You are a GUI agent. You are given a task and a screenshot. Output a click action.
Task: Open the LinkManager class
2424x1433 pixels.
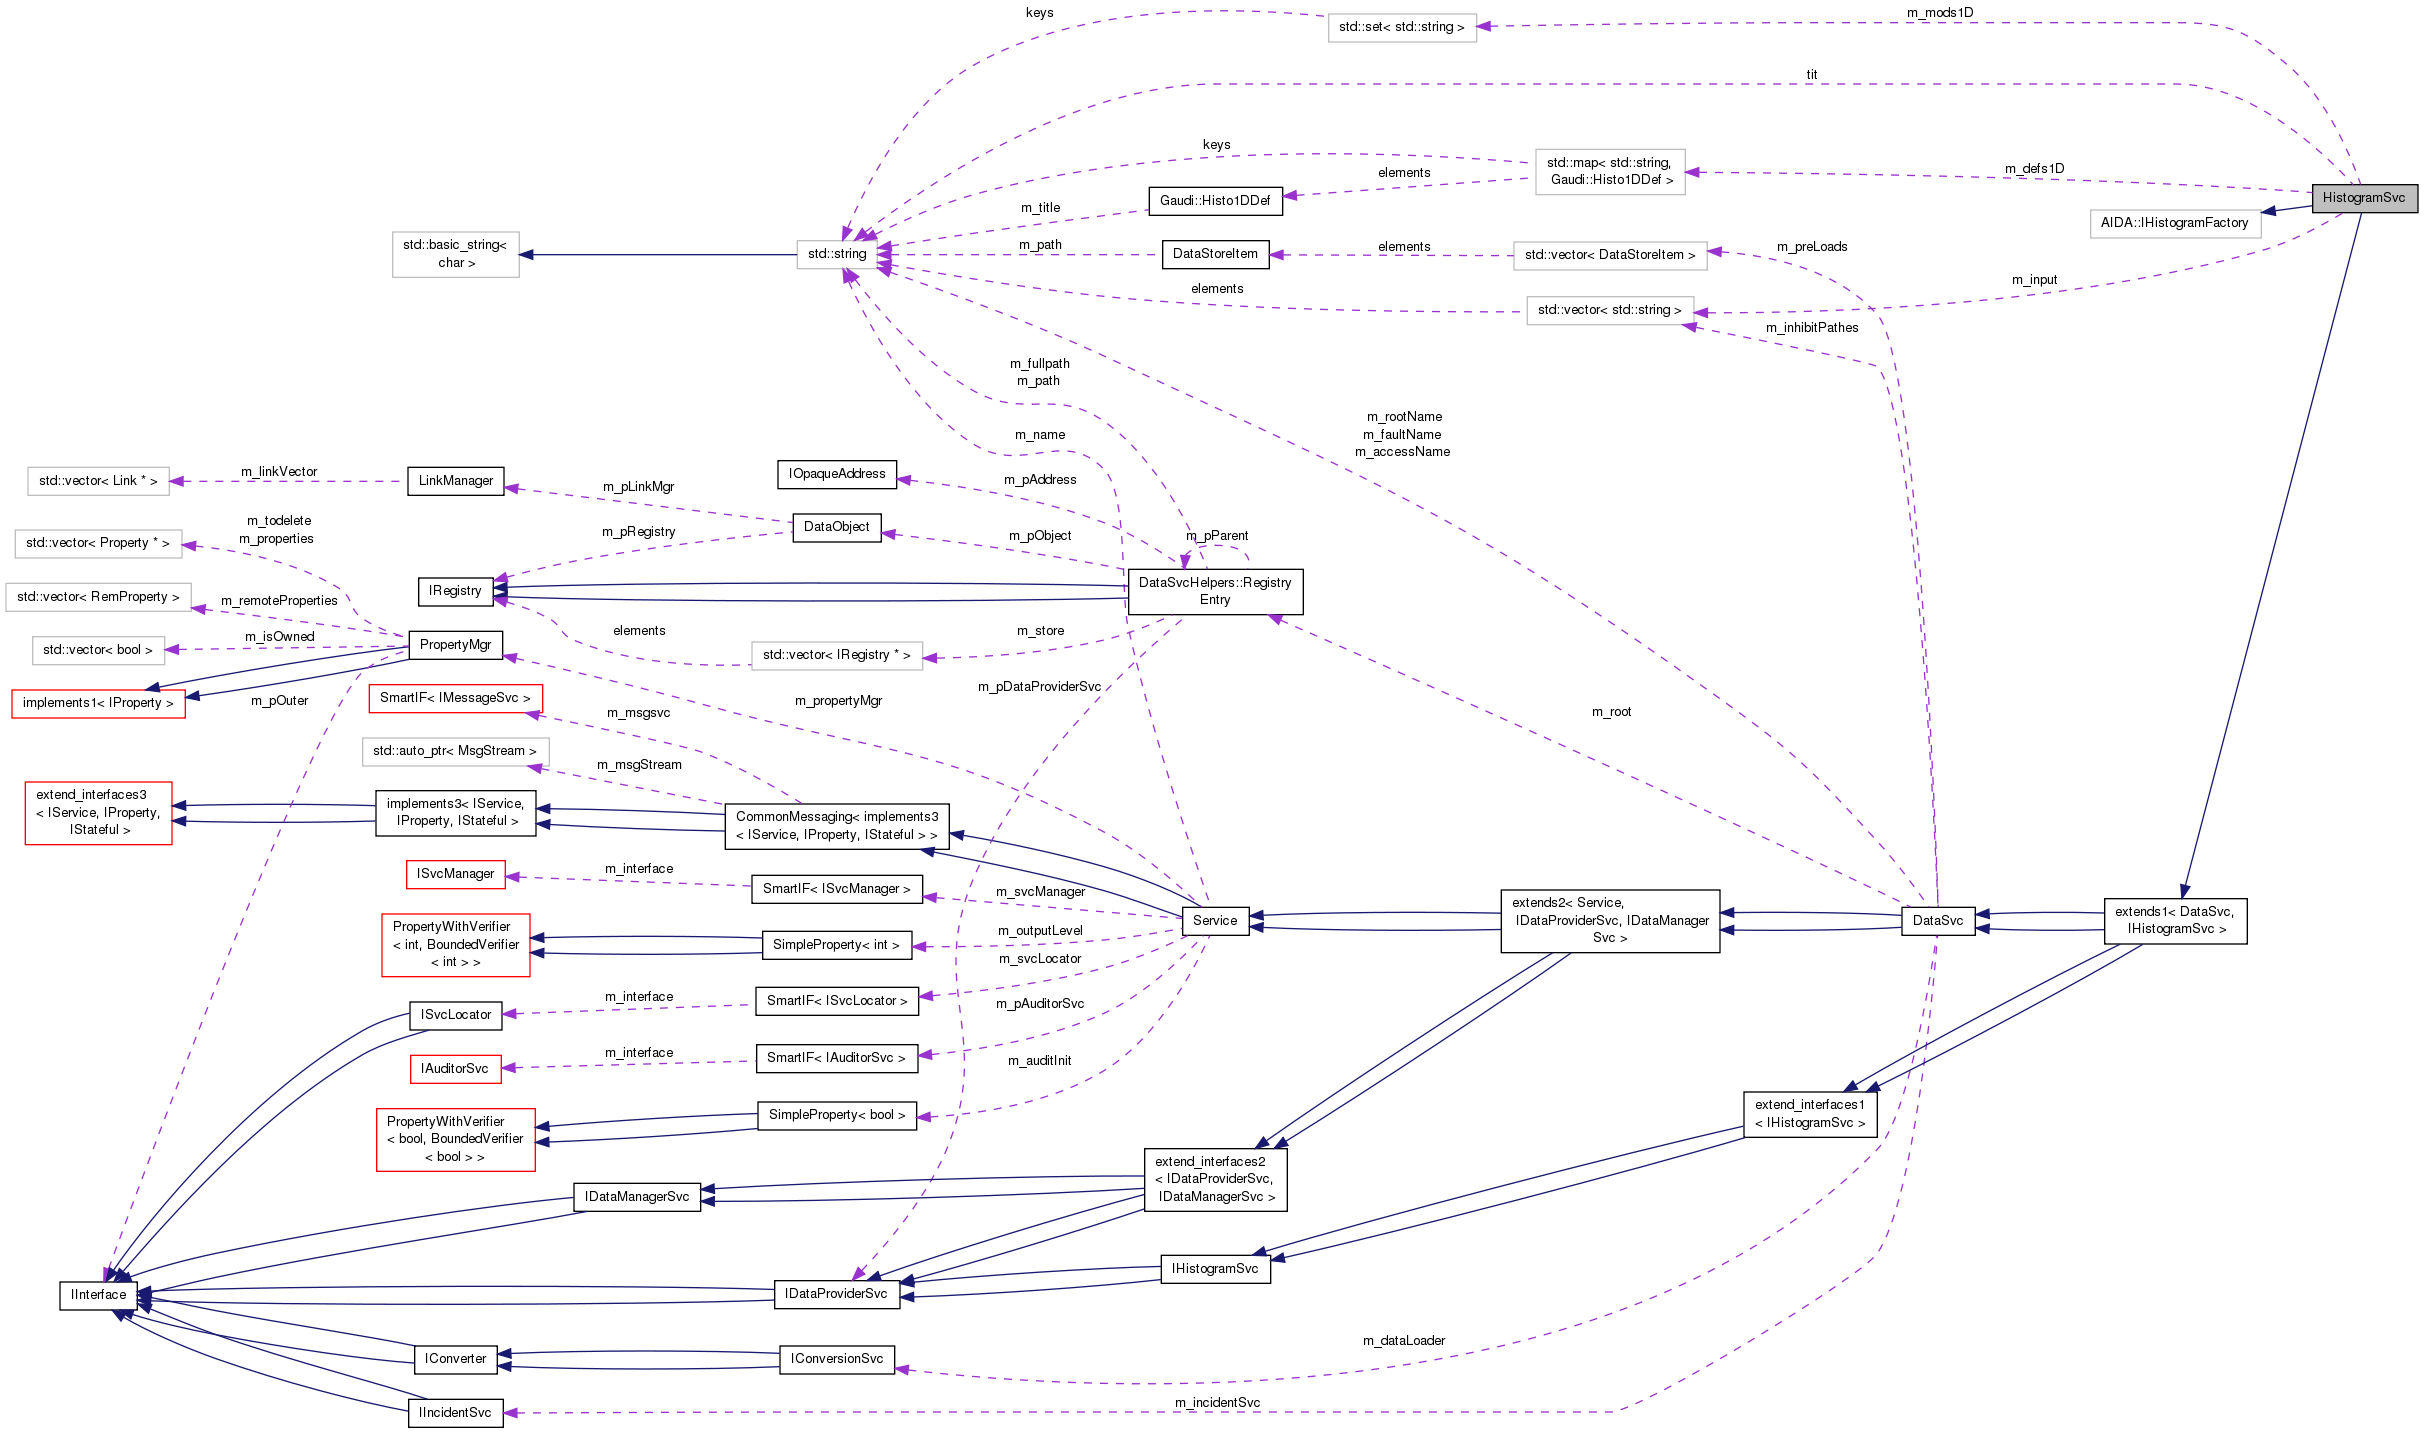456,481
